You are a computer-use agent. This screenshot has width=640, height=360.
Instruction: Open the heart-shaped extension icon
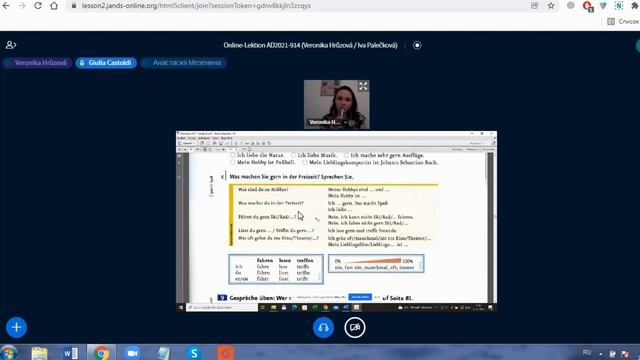tap(603, 6)
